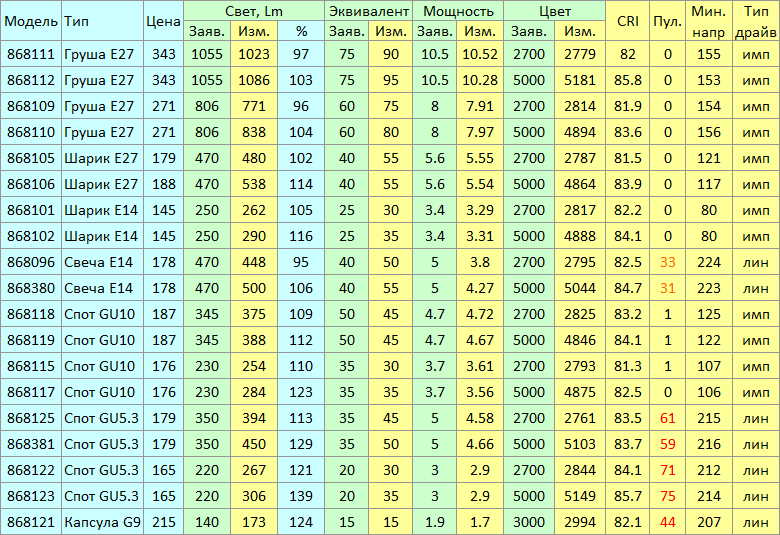Select model cell 868121
Screen dimensions: 780x535
(31, 522)
